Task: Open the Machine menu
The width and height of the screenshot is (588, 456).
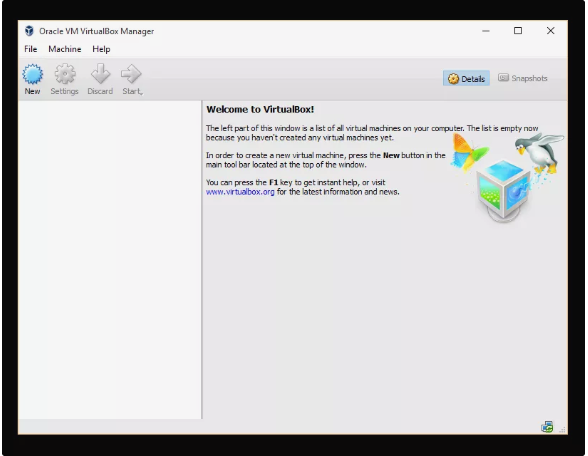Action: [x=64, y=49]
